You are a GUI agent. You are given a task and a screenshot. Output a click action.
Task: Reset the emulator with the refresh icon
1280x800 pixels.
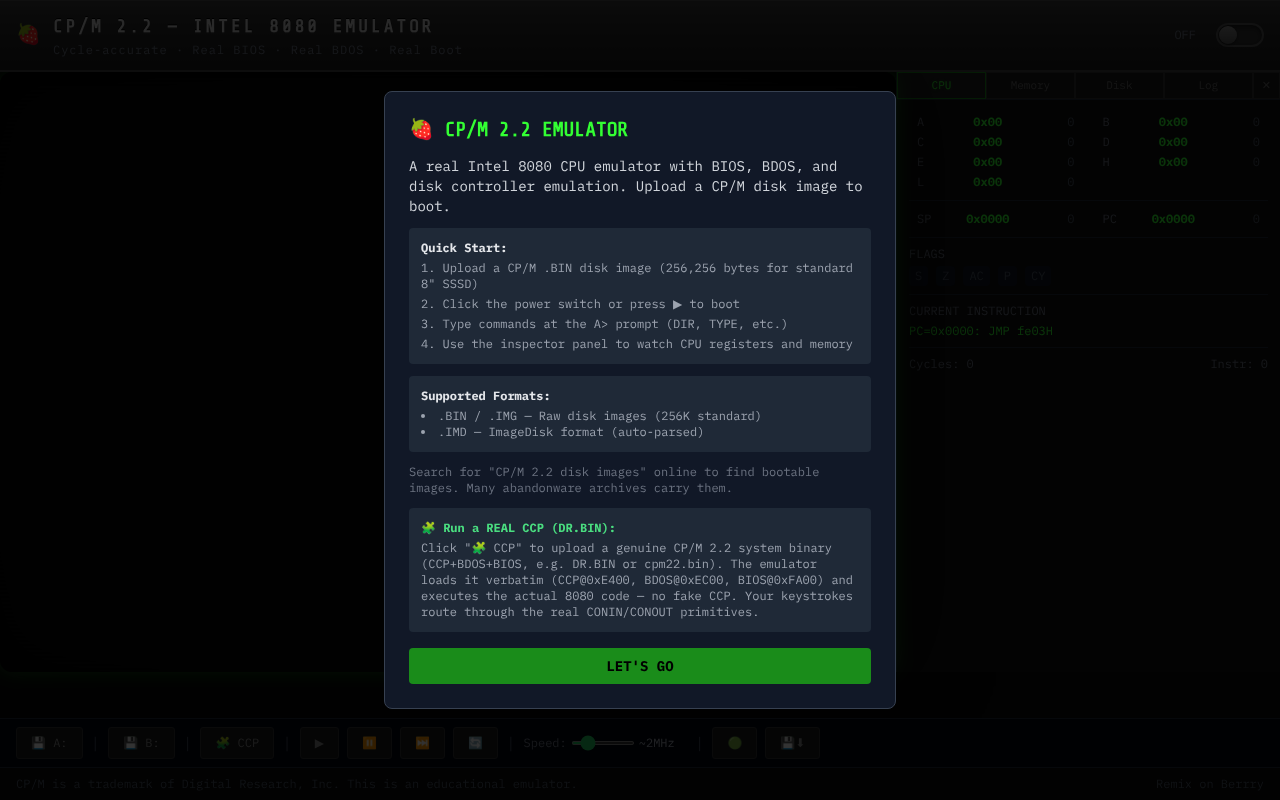pyautogui.click(x=475, y=743)
